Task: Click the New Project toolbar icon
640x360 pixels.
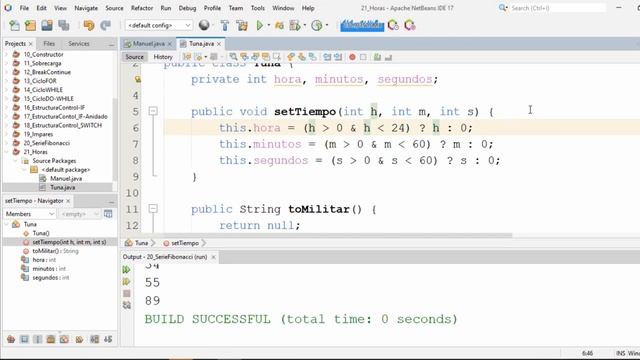Action: tap(30, 25)
